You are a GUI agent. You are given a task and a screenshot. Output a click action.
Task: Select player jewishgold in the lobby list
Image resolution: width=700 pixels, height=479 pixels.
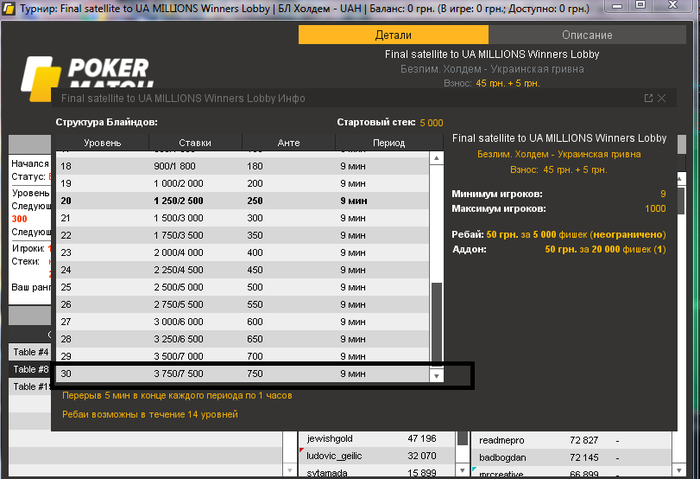click(x=376, y=439)
